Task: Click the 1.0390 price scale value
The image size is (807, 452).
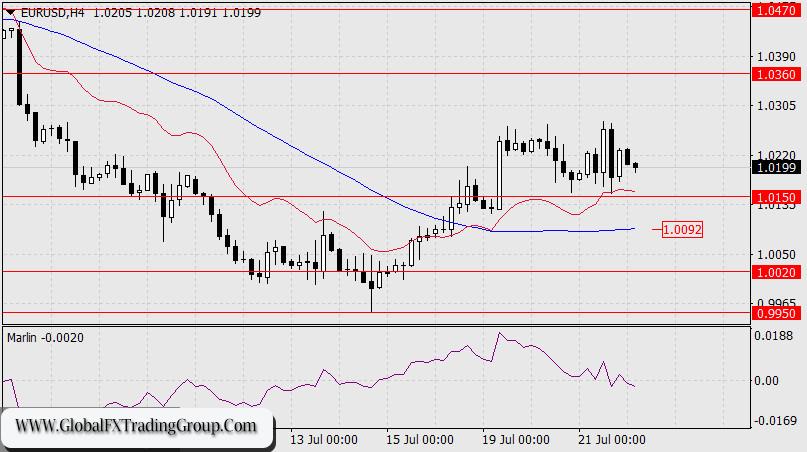Action: tap(777, 57)
